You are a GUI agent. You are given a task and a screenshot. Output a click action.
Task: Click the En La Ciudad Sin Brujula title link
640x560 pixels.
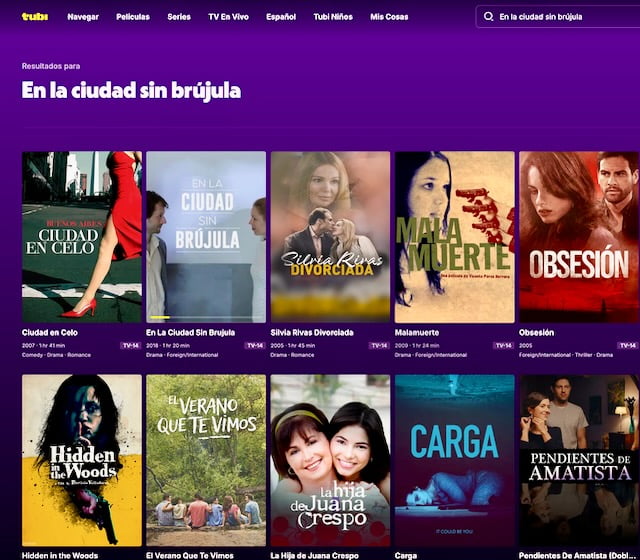point(190,333)
